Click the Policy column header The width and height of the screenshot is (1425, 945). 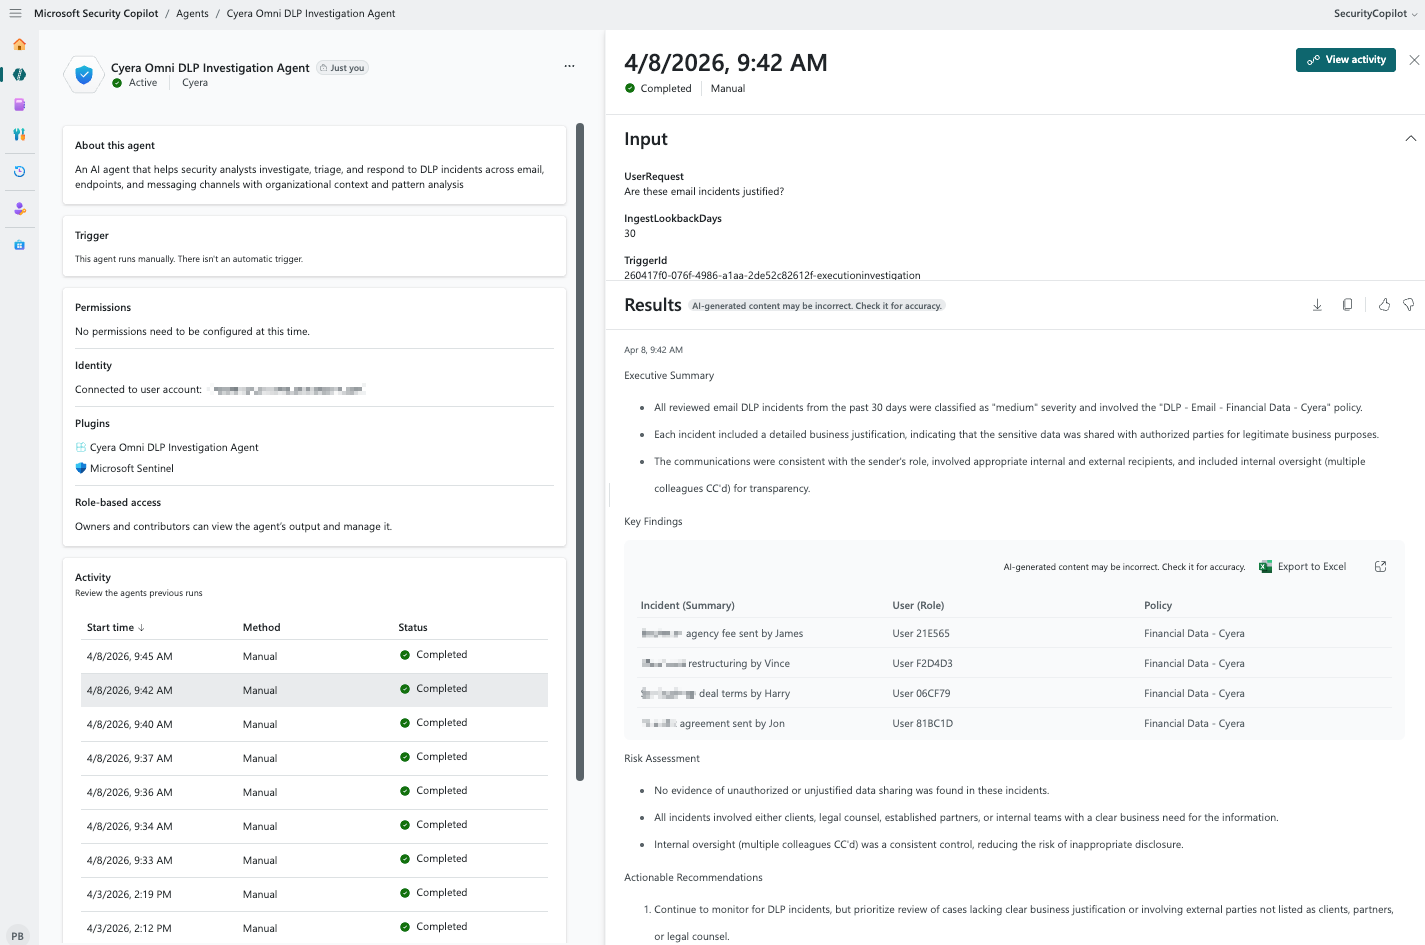1158,606
